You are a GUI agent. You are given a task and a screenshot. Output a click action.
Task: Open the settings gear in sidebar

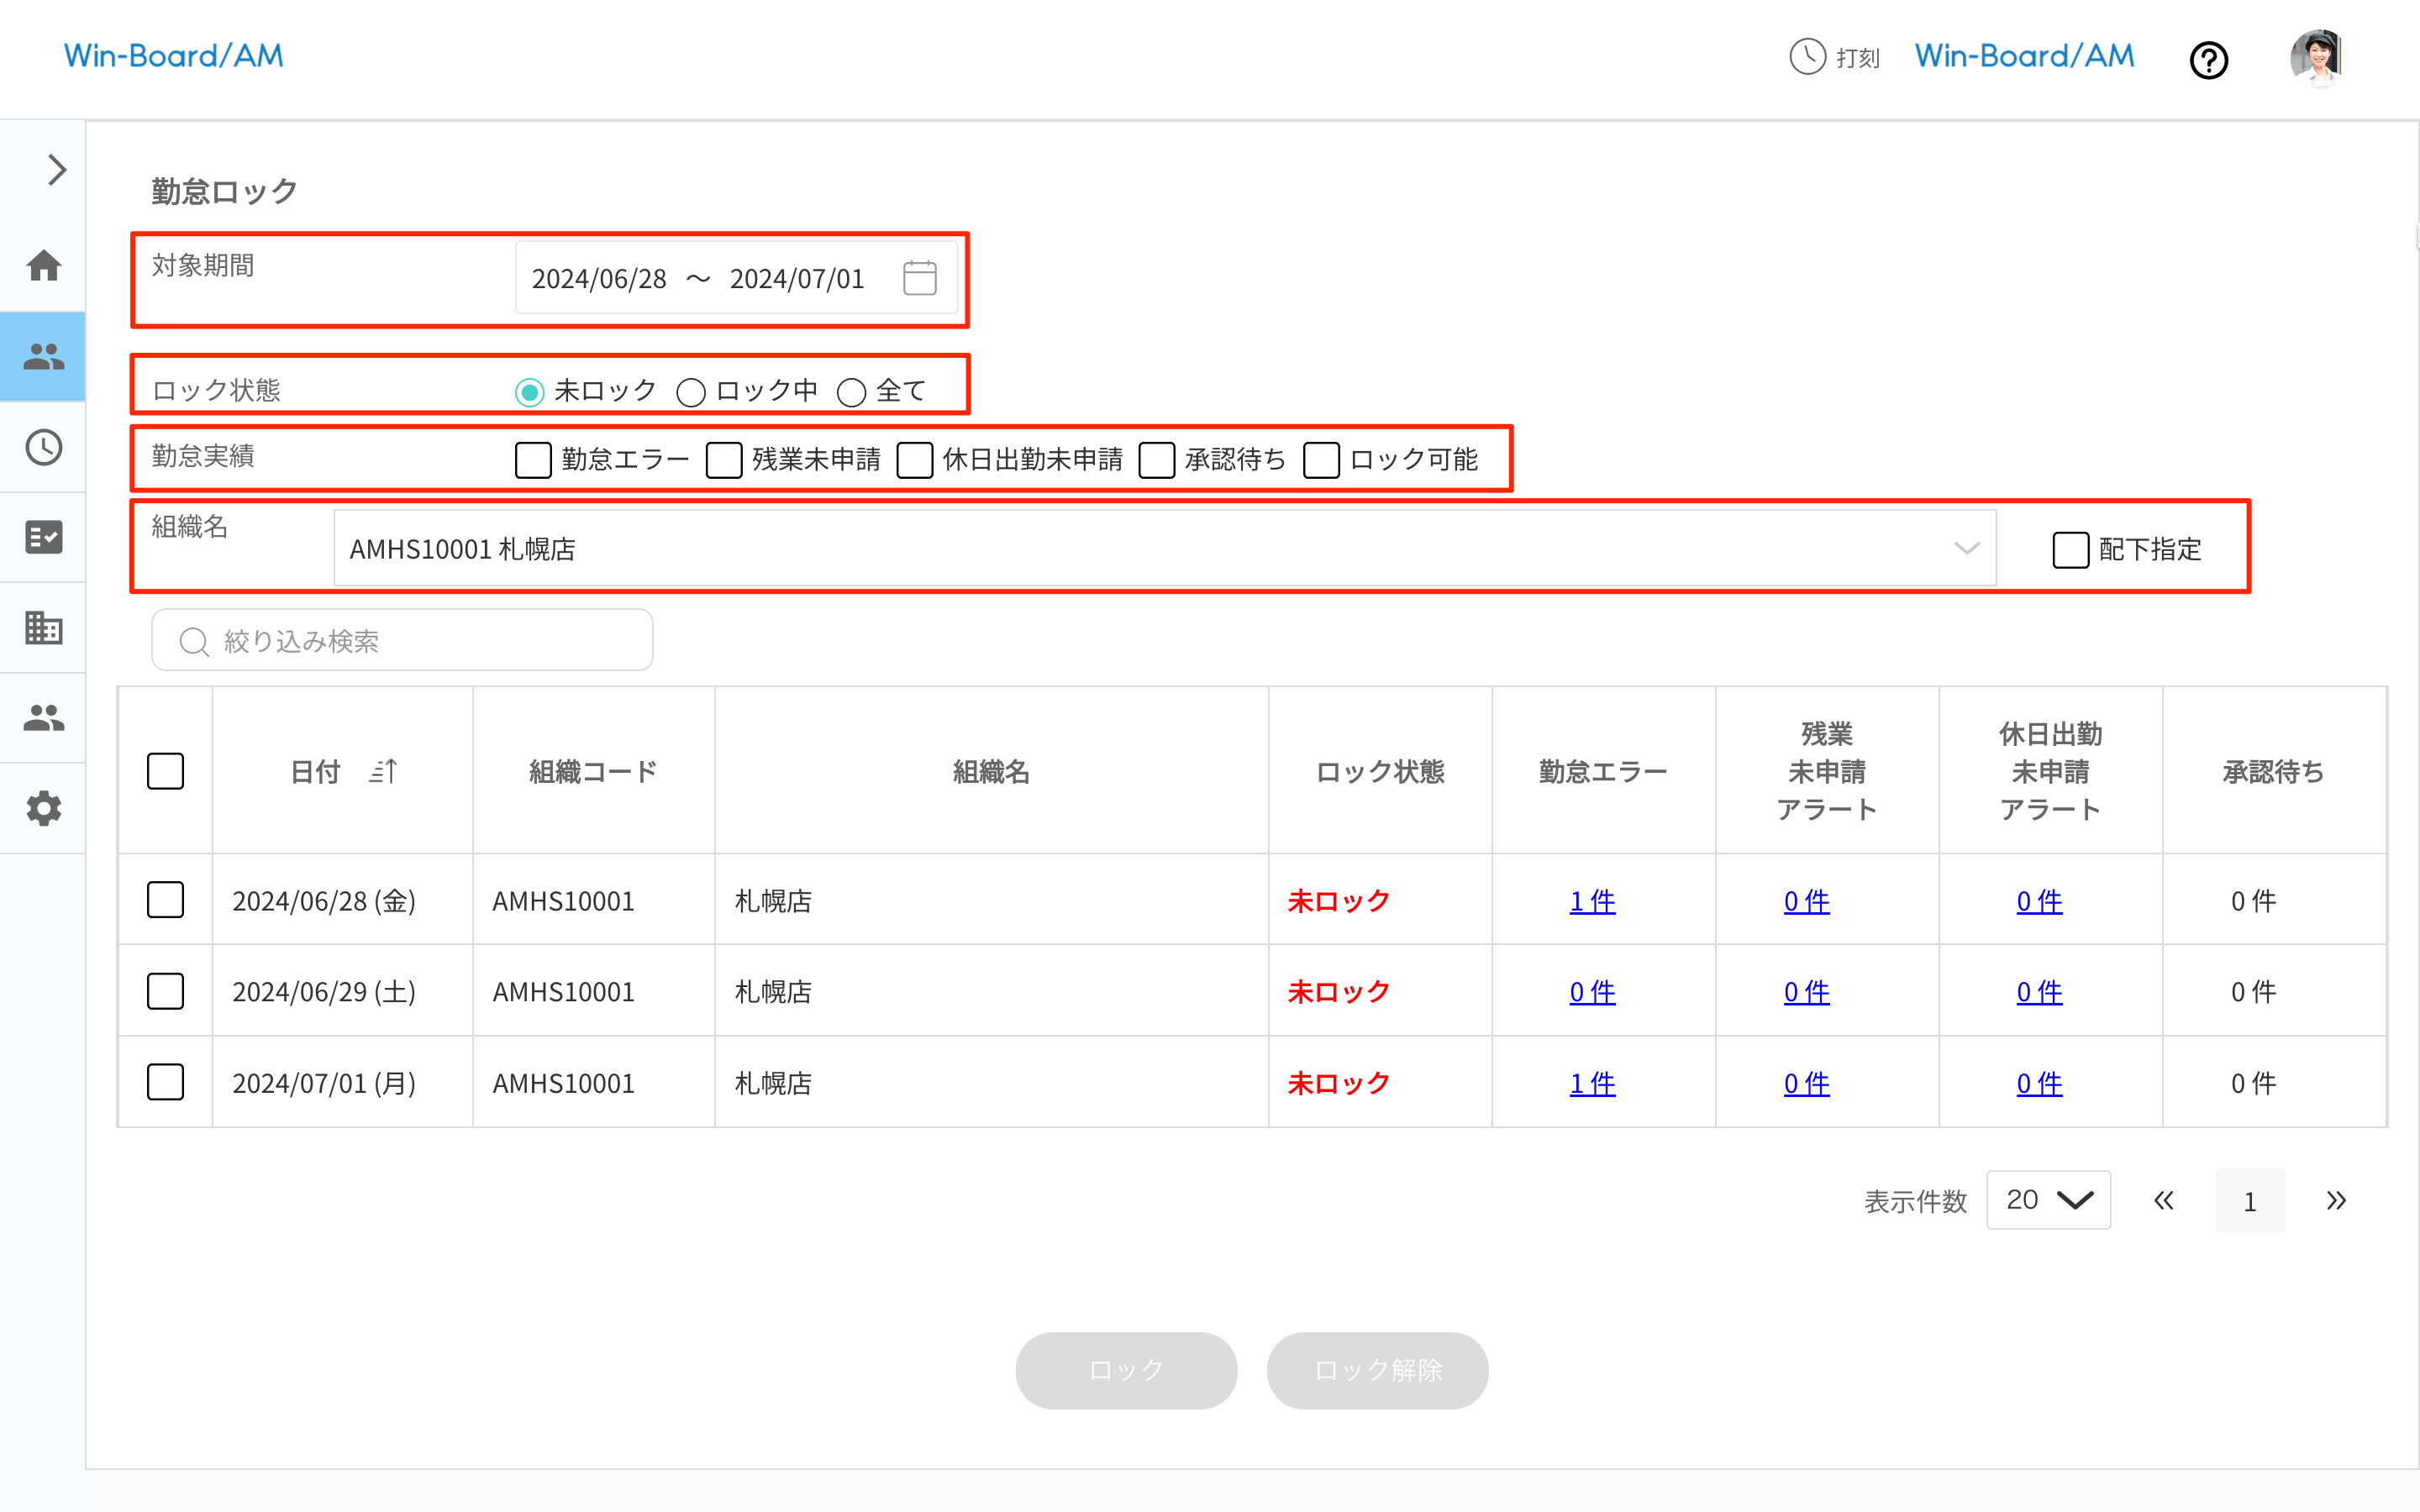(44, 808)
